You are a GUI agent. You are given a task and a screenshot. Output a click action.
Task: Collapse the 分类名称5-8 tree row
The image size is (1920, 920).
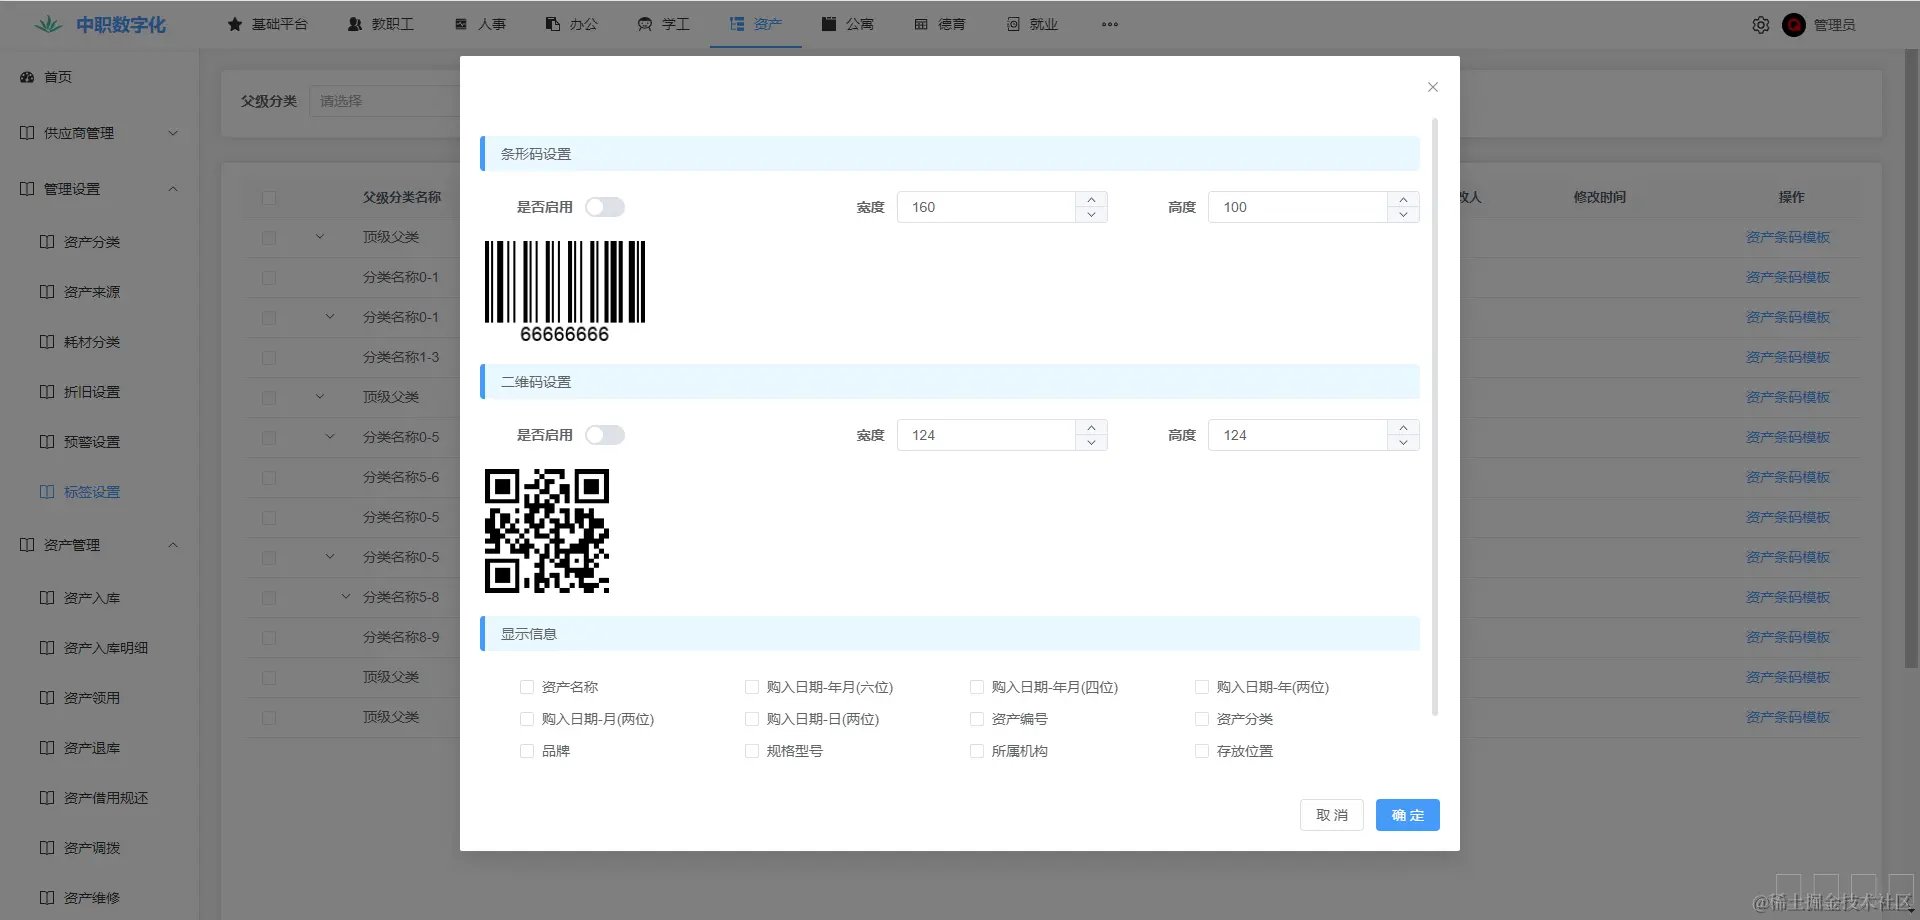pos(346,597)
